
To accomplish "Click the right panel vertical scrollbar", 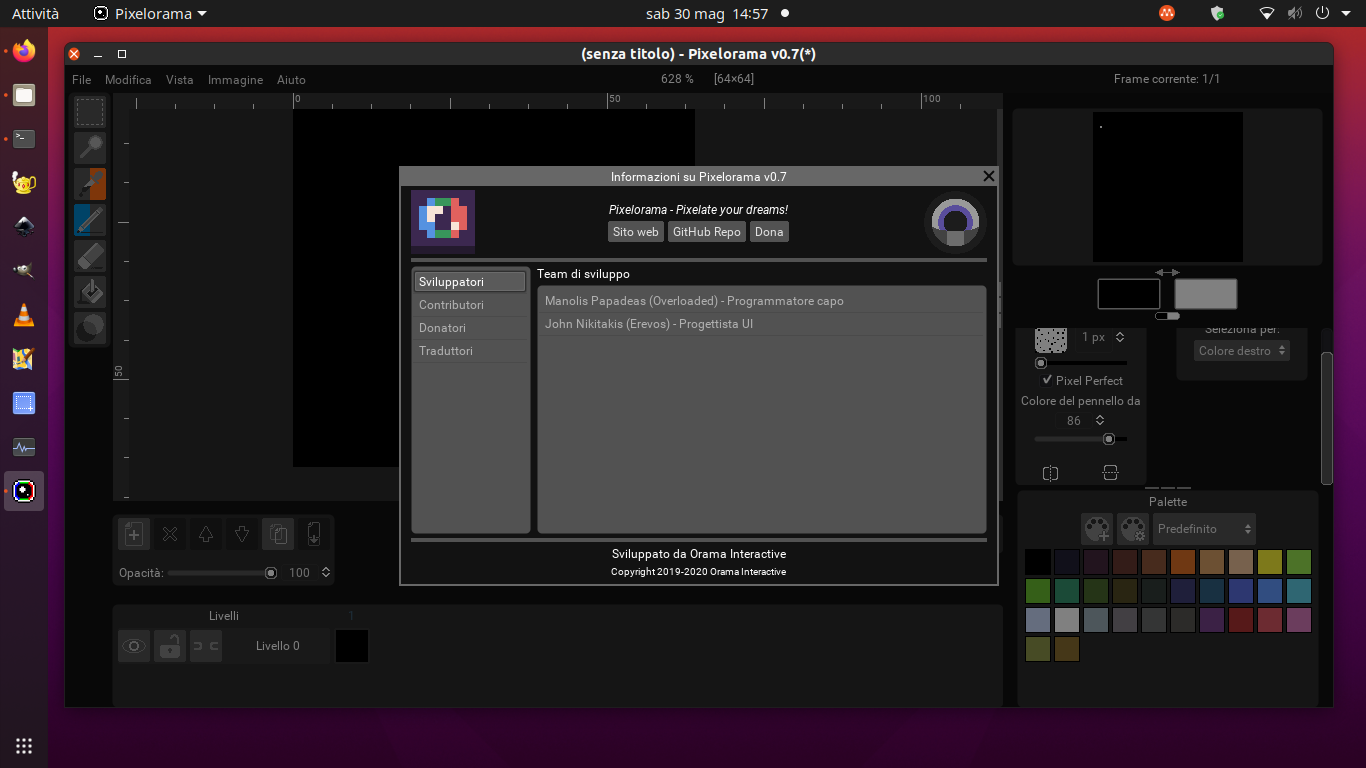I will [x=1327, y=418].
